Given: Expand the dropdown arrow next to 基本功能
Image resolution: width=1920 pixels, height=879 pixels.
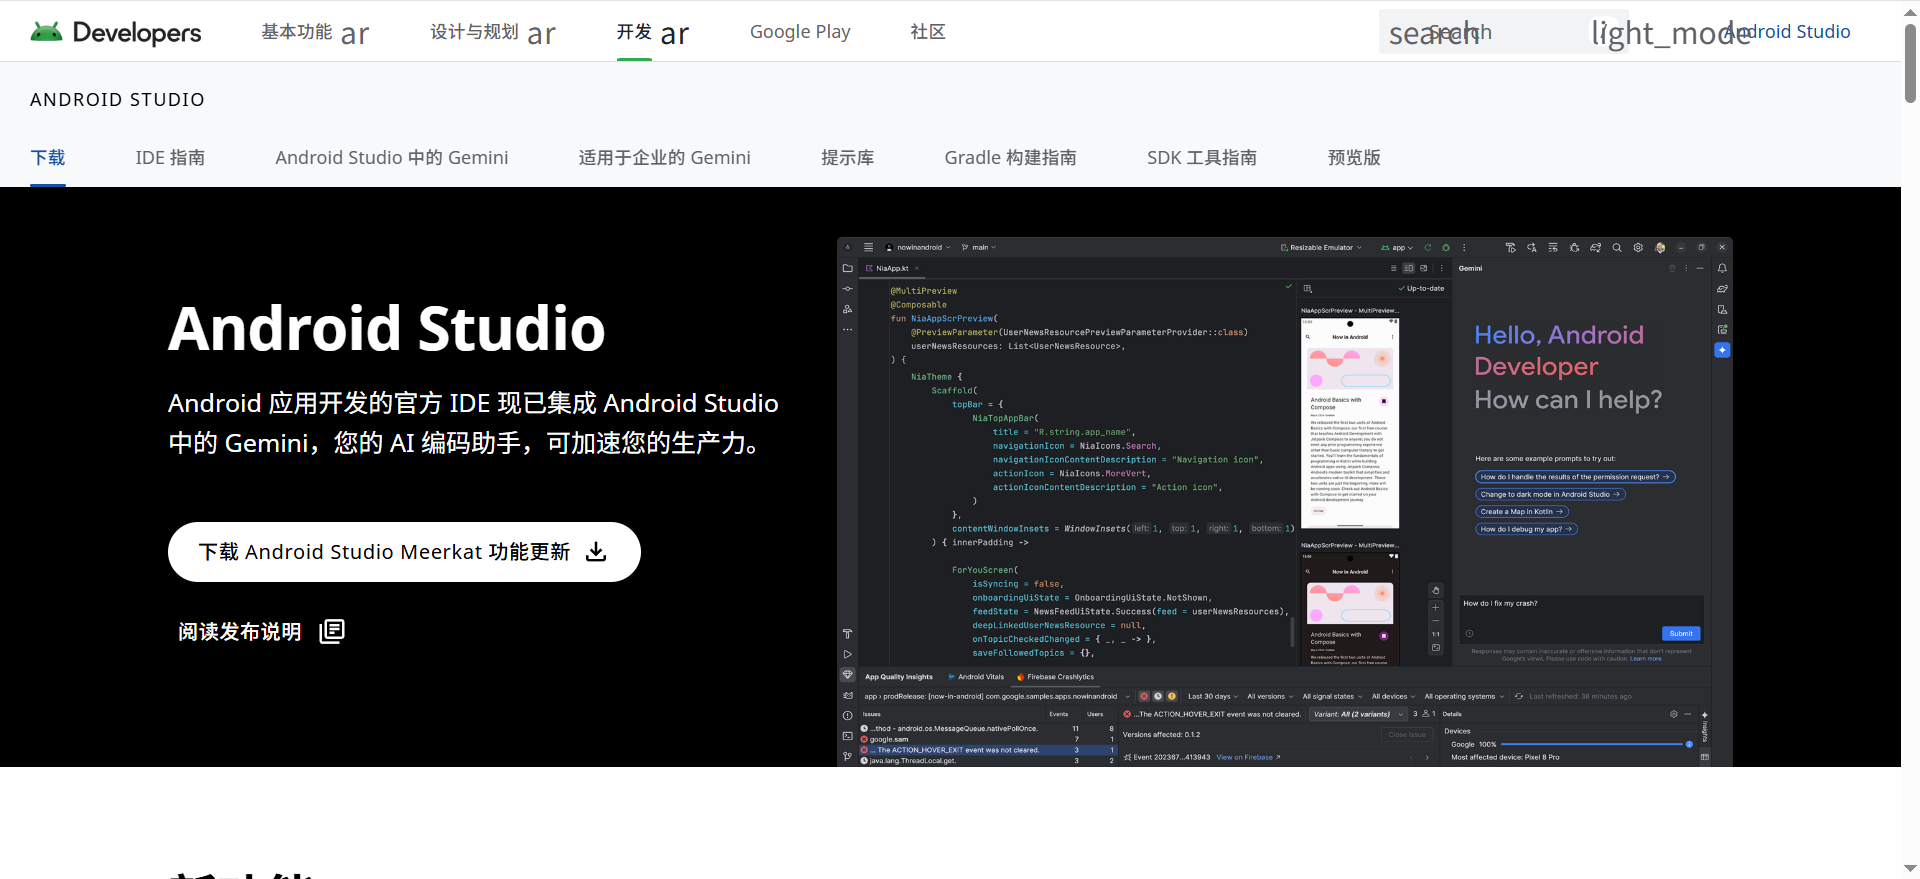Looking at the screenshot, I should pos(354,35).
